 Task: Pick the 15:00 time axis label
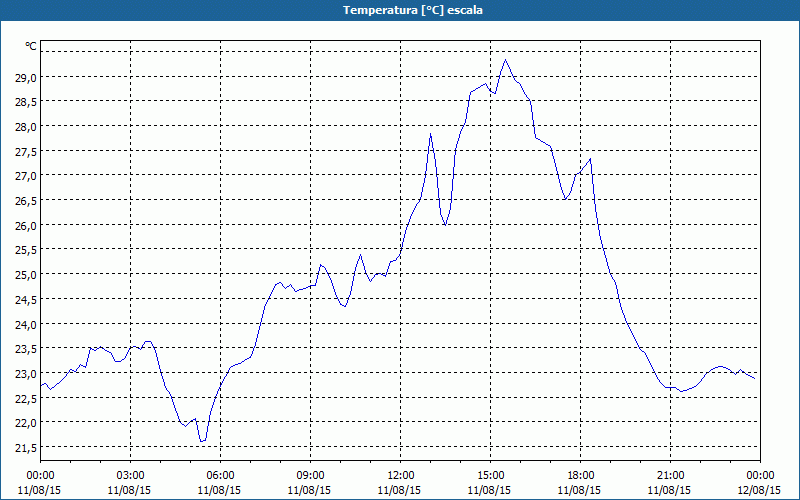tap(490, 476)
